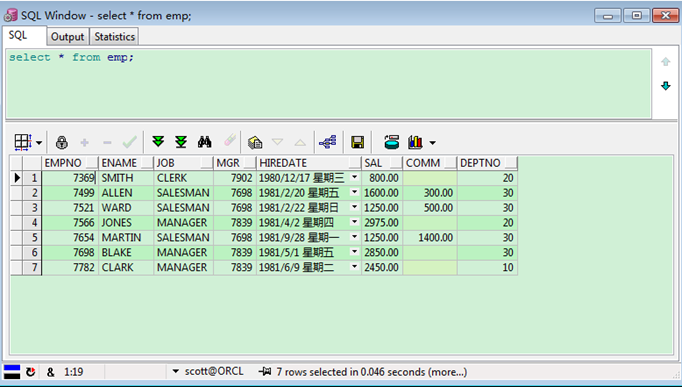Click the small box in the MGR column header
The height and width of the screenshot is (387, 682).
coord(249,163)
